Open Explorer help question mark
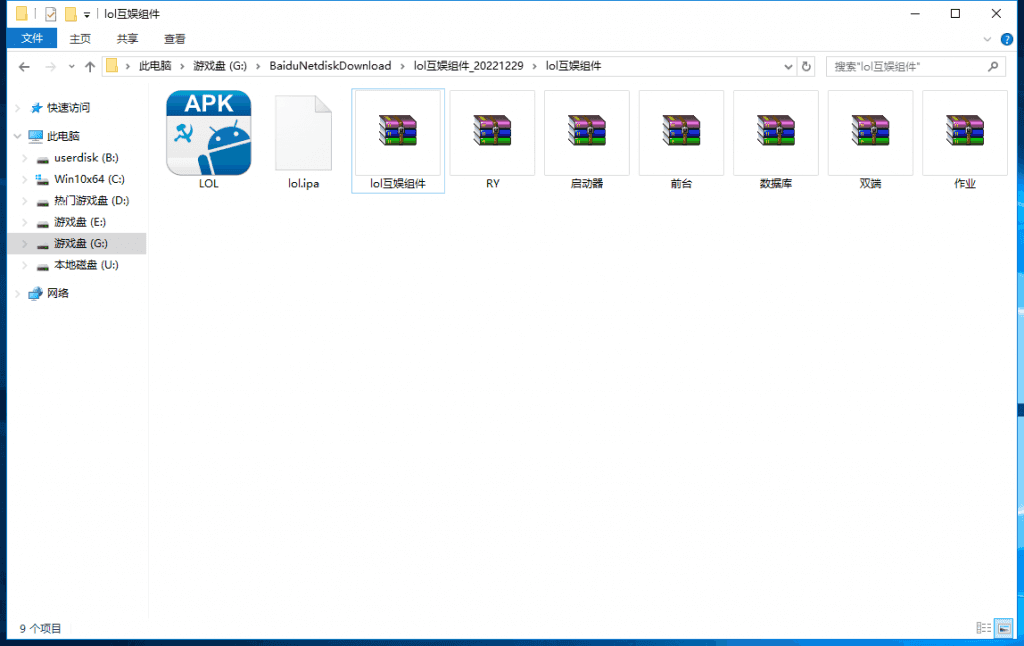1024x646 pixels. coord(1006,39)
